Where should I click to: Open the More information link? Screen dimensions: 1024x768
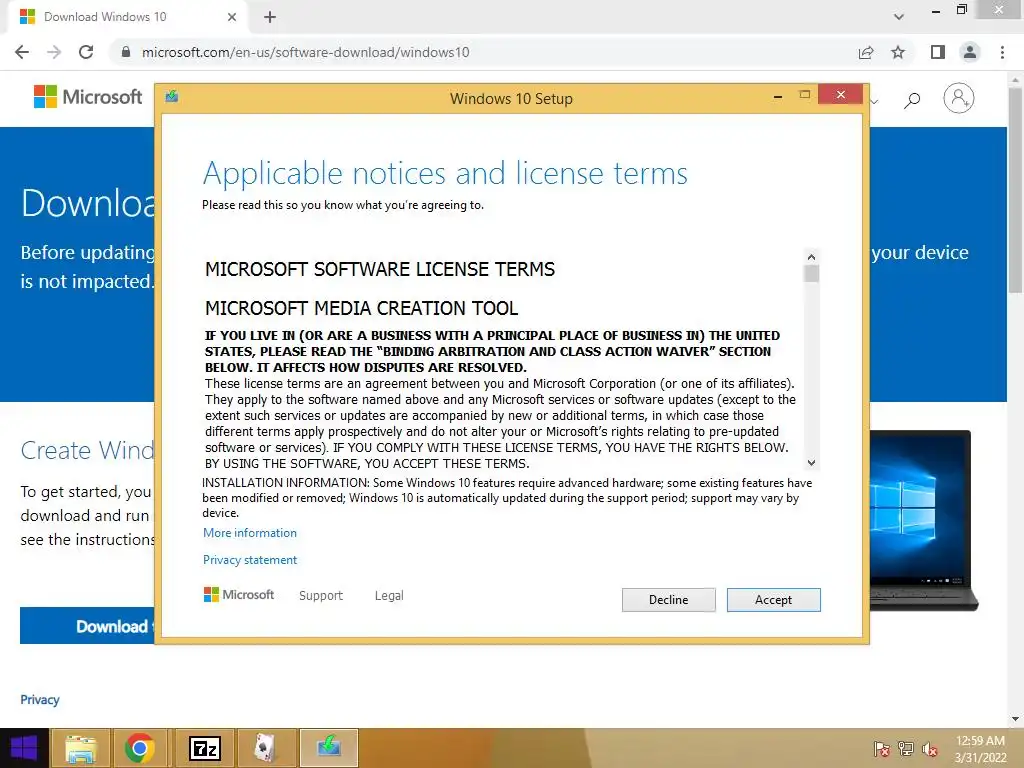[249, 533]
